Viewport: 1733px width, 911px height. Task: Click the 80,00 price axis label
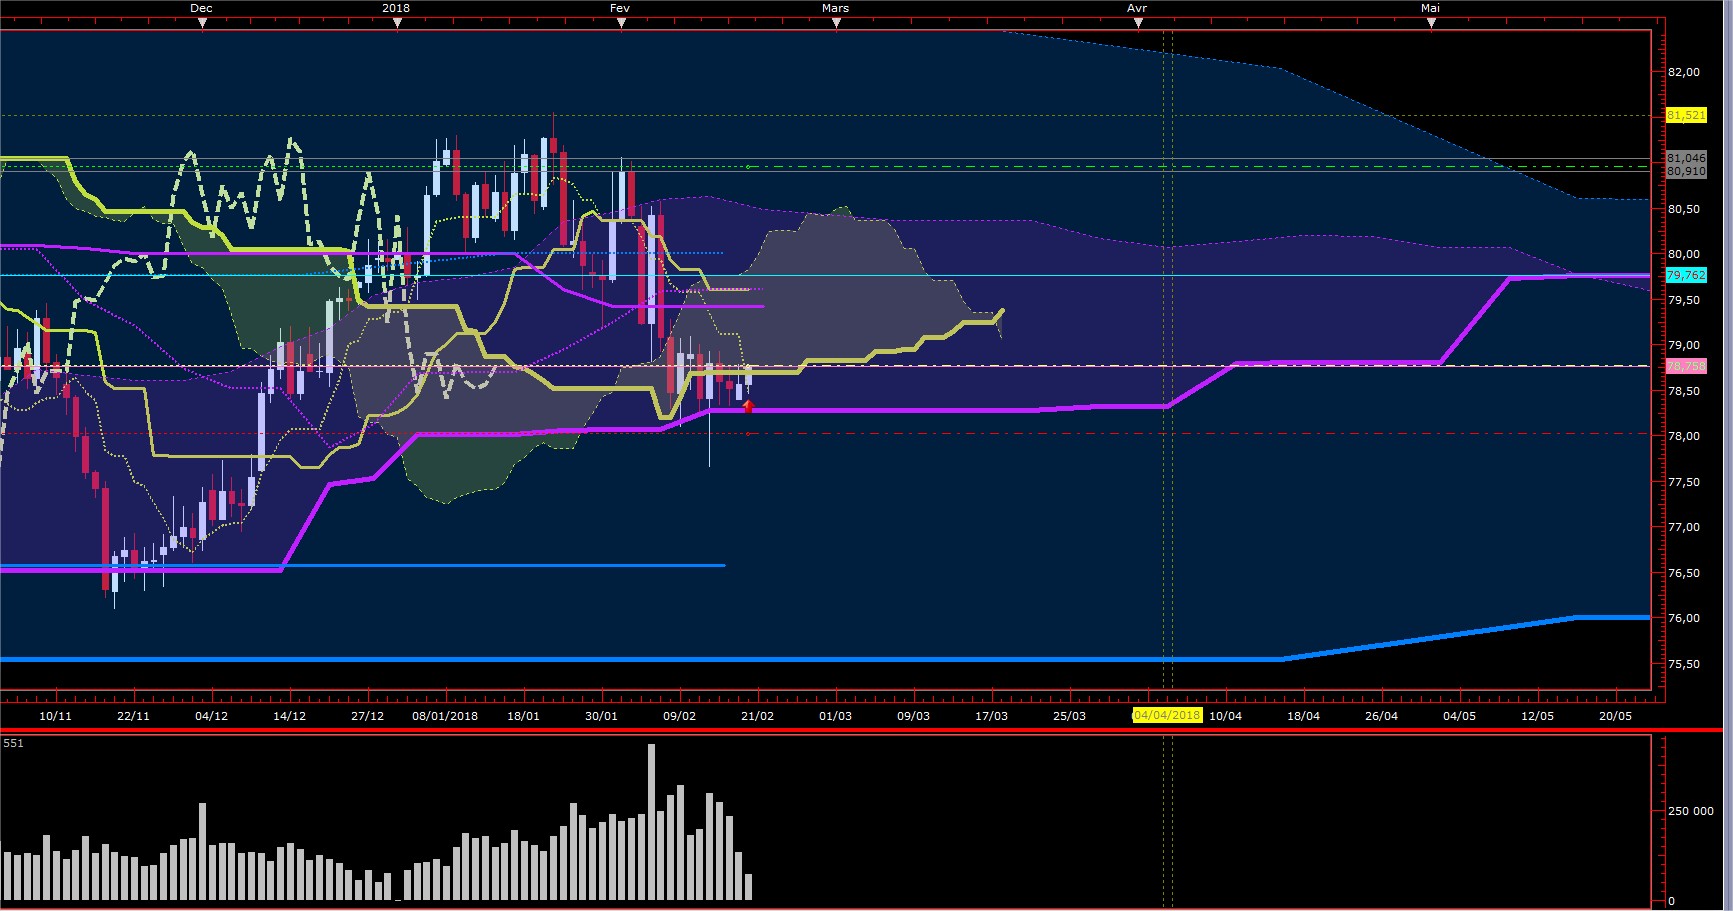click(x=1684, y=254)
